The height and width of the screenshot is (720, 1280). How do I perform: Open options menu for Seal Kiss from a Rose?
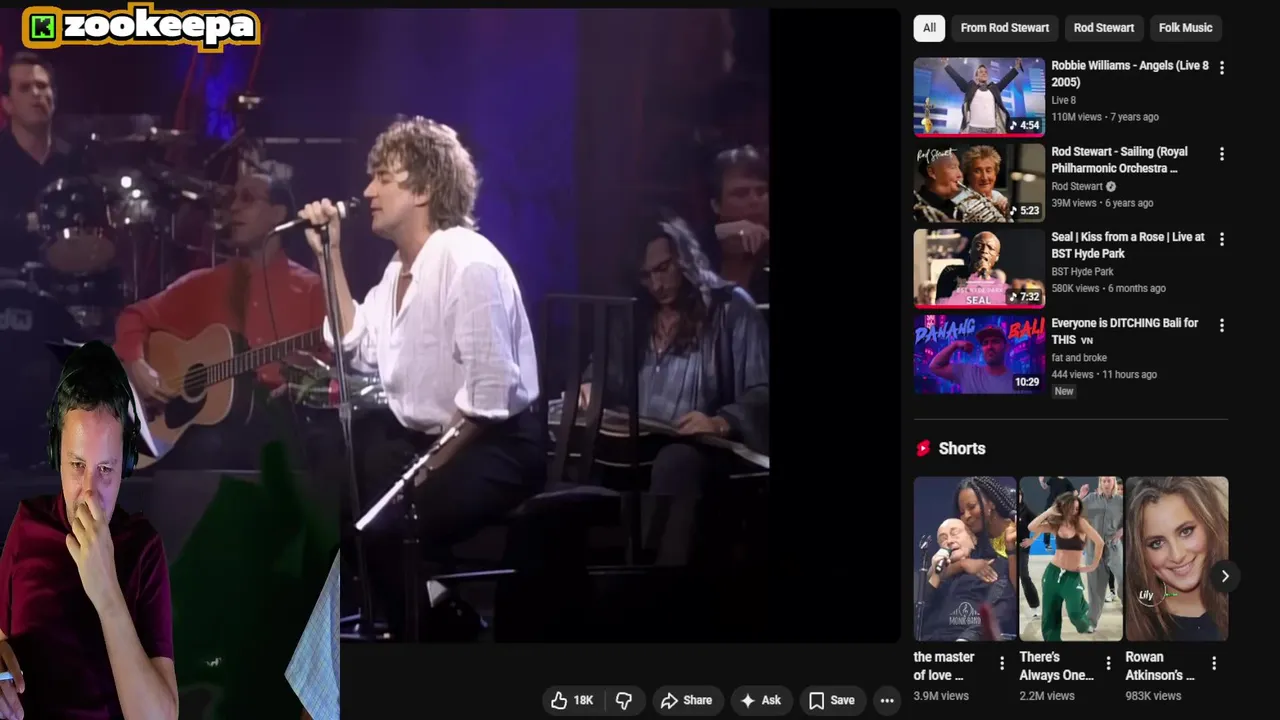coord(1221,240)
